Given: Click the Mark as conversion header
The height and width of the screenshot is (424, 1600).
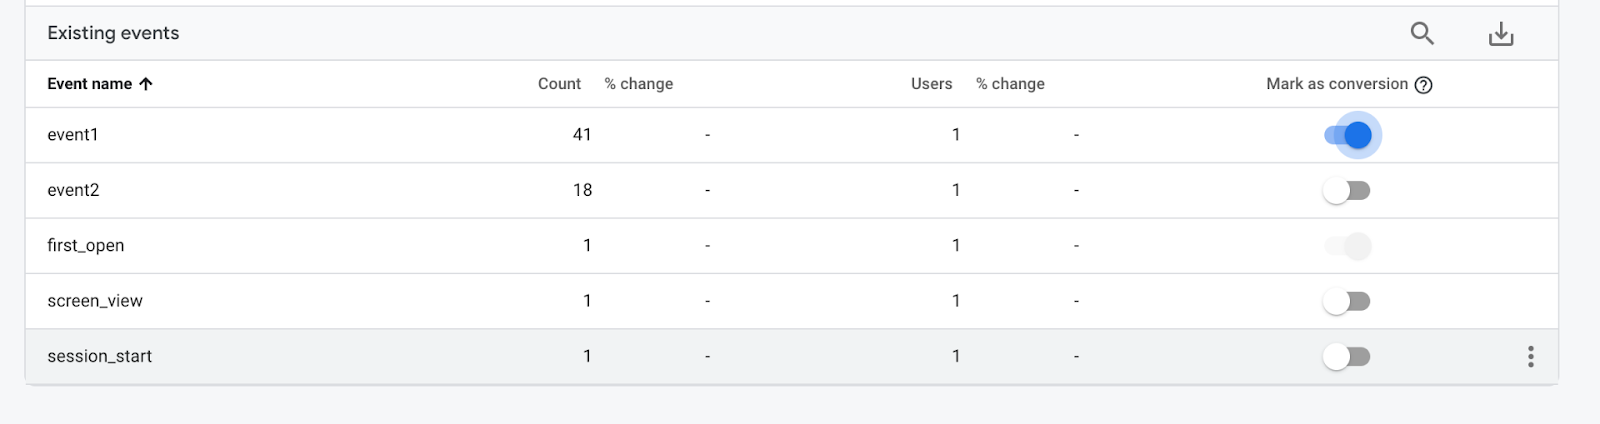Looking at the screenshot, I should click(1336, 84).
